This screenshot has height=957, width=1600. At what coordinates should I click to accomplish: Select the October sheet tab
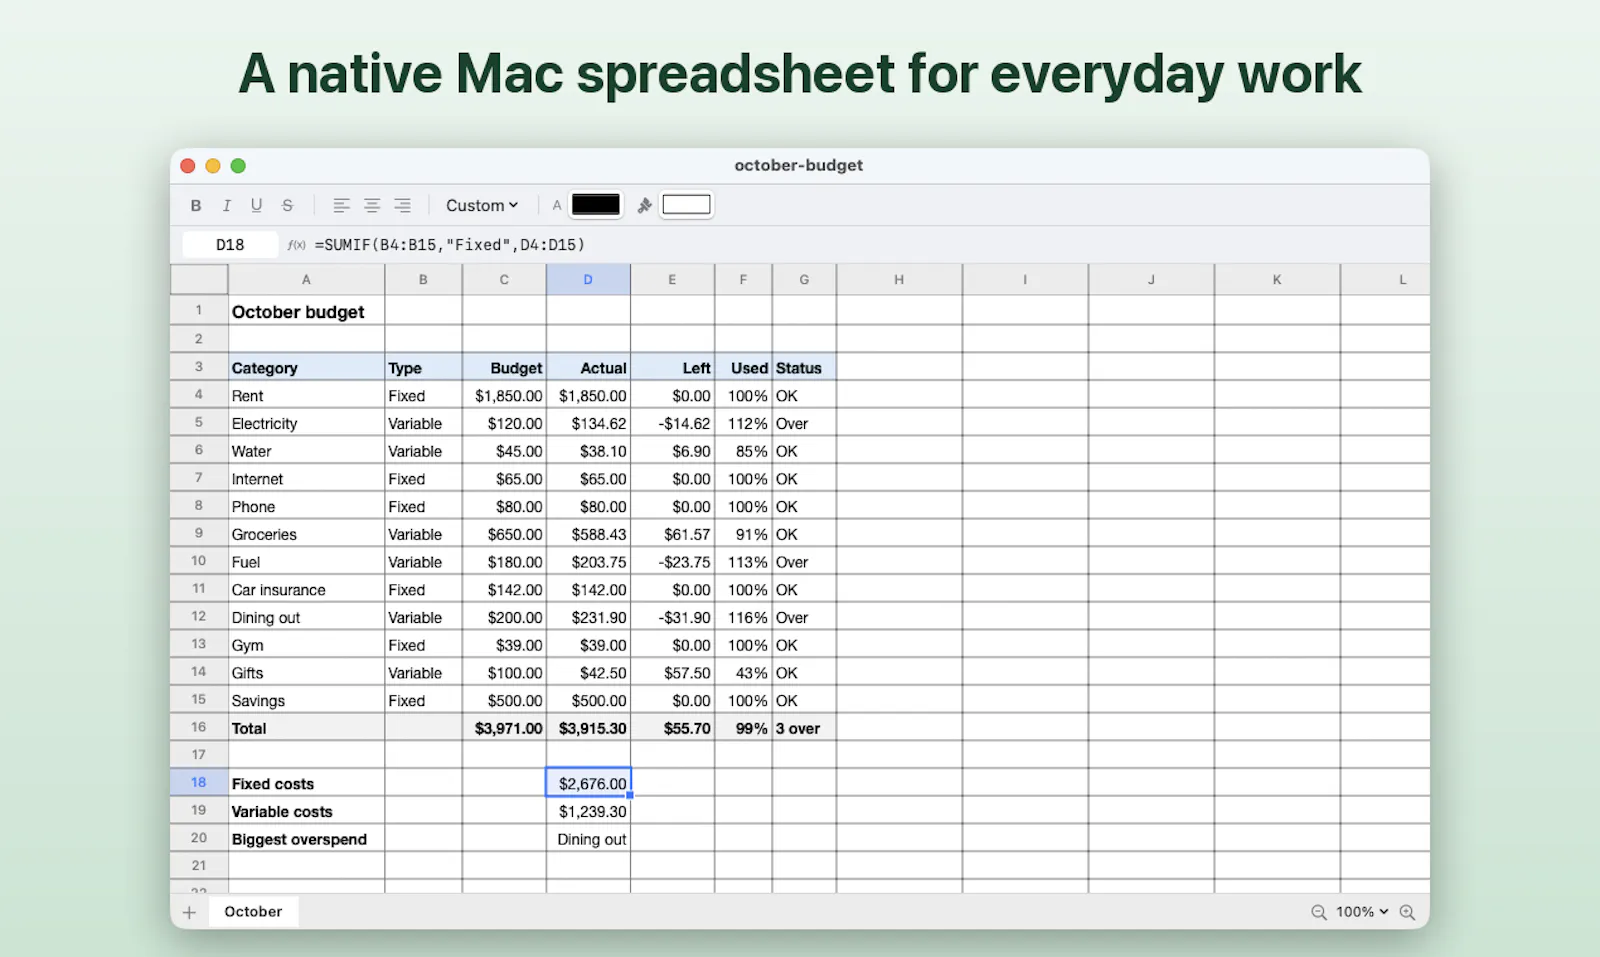pyautogui.click(x=253, y=912)
